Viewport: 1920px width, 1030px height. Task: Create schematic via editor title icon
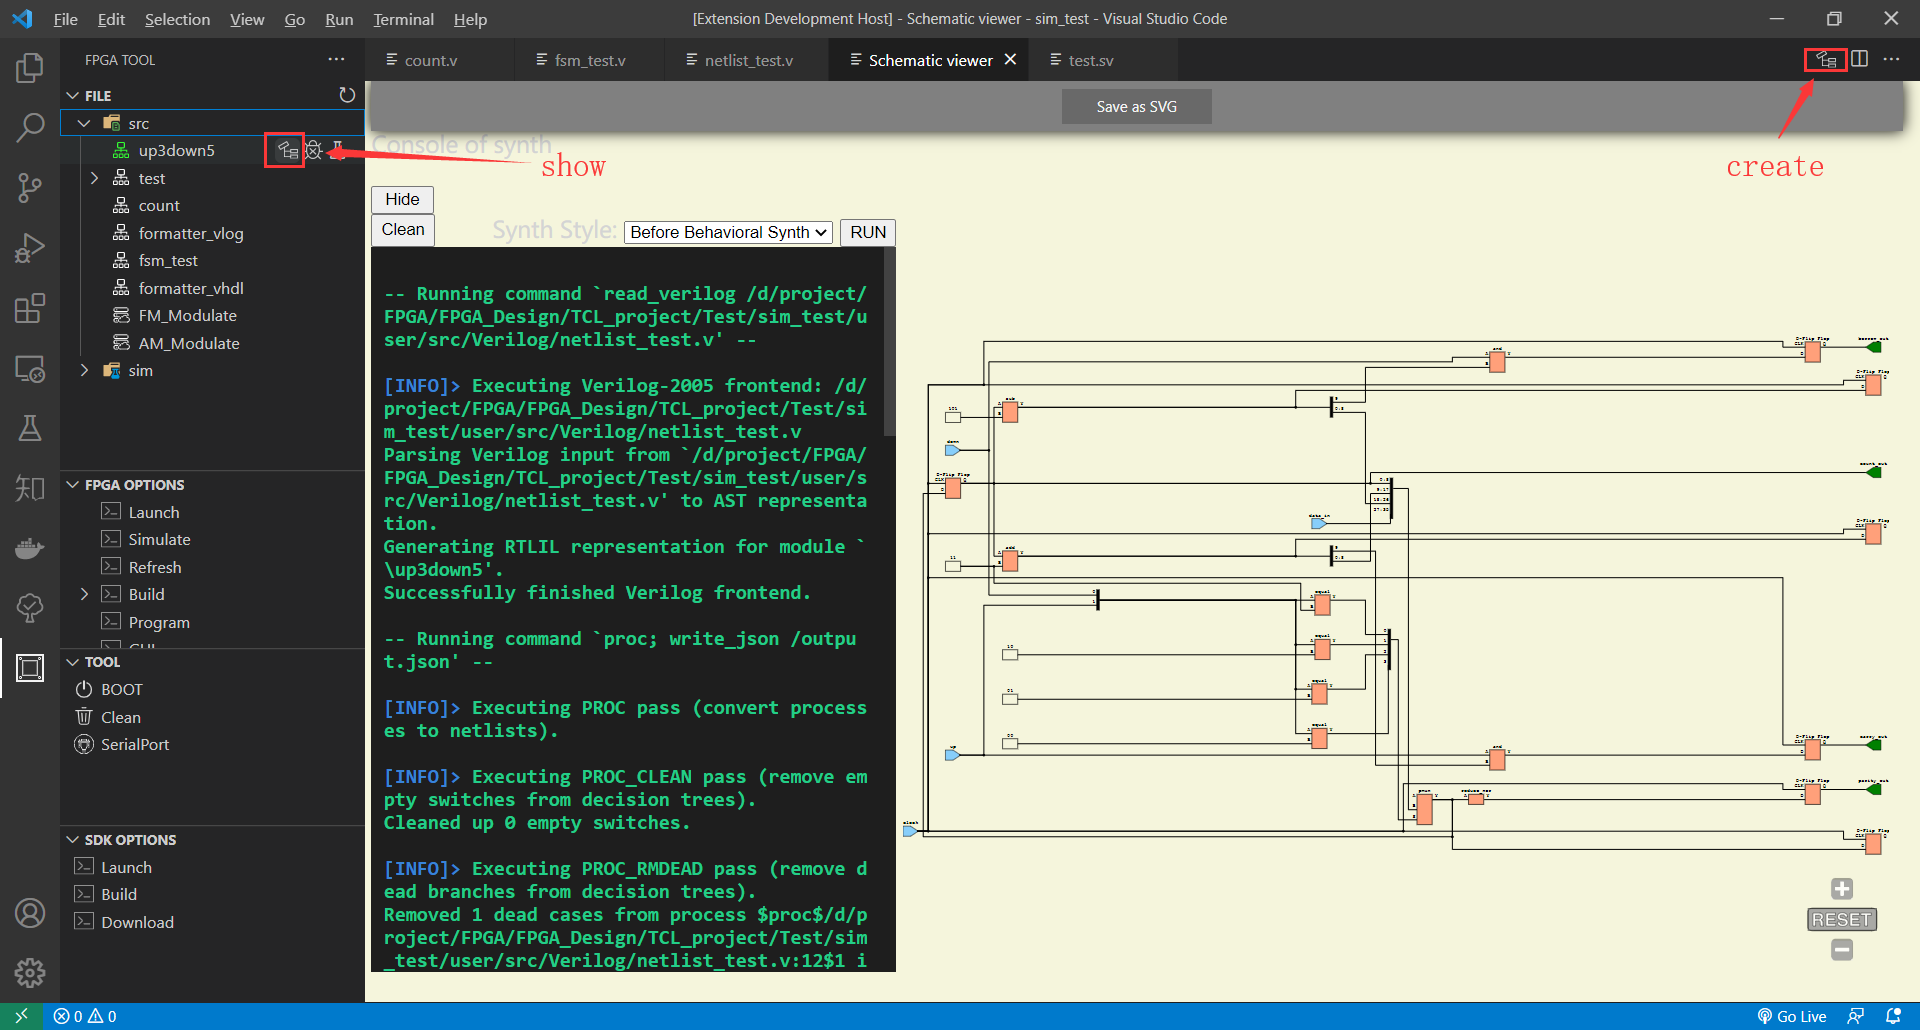tap(1826, 60)
